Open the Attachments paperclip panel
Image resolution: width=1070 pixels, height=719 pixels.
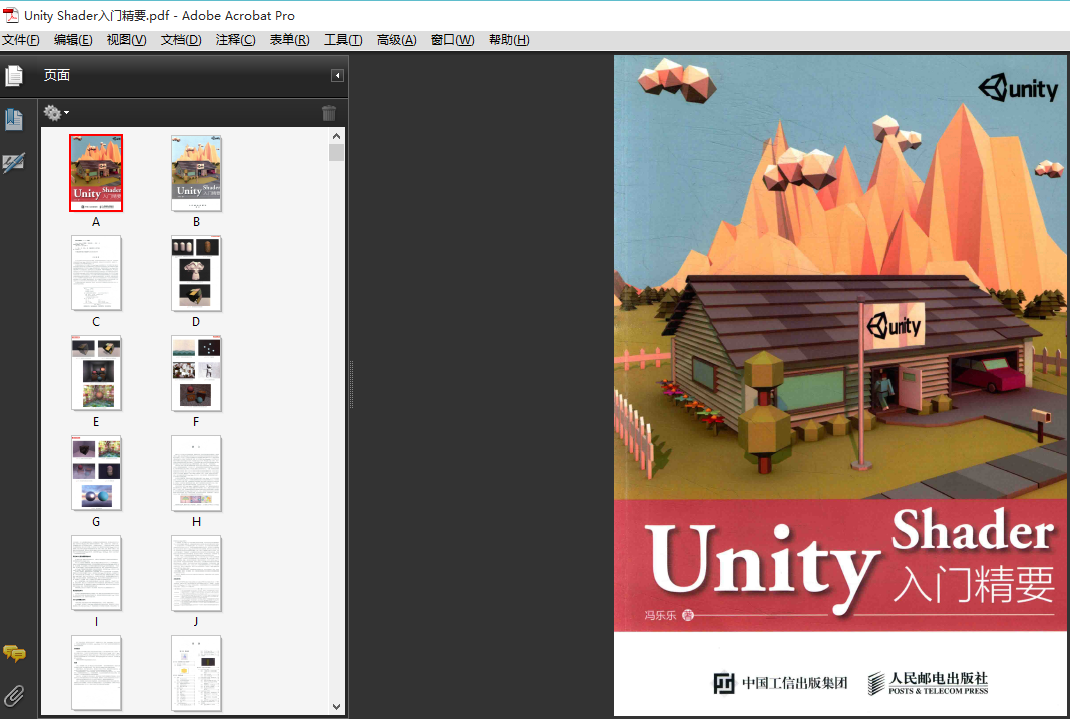coord(14,696)
